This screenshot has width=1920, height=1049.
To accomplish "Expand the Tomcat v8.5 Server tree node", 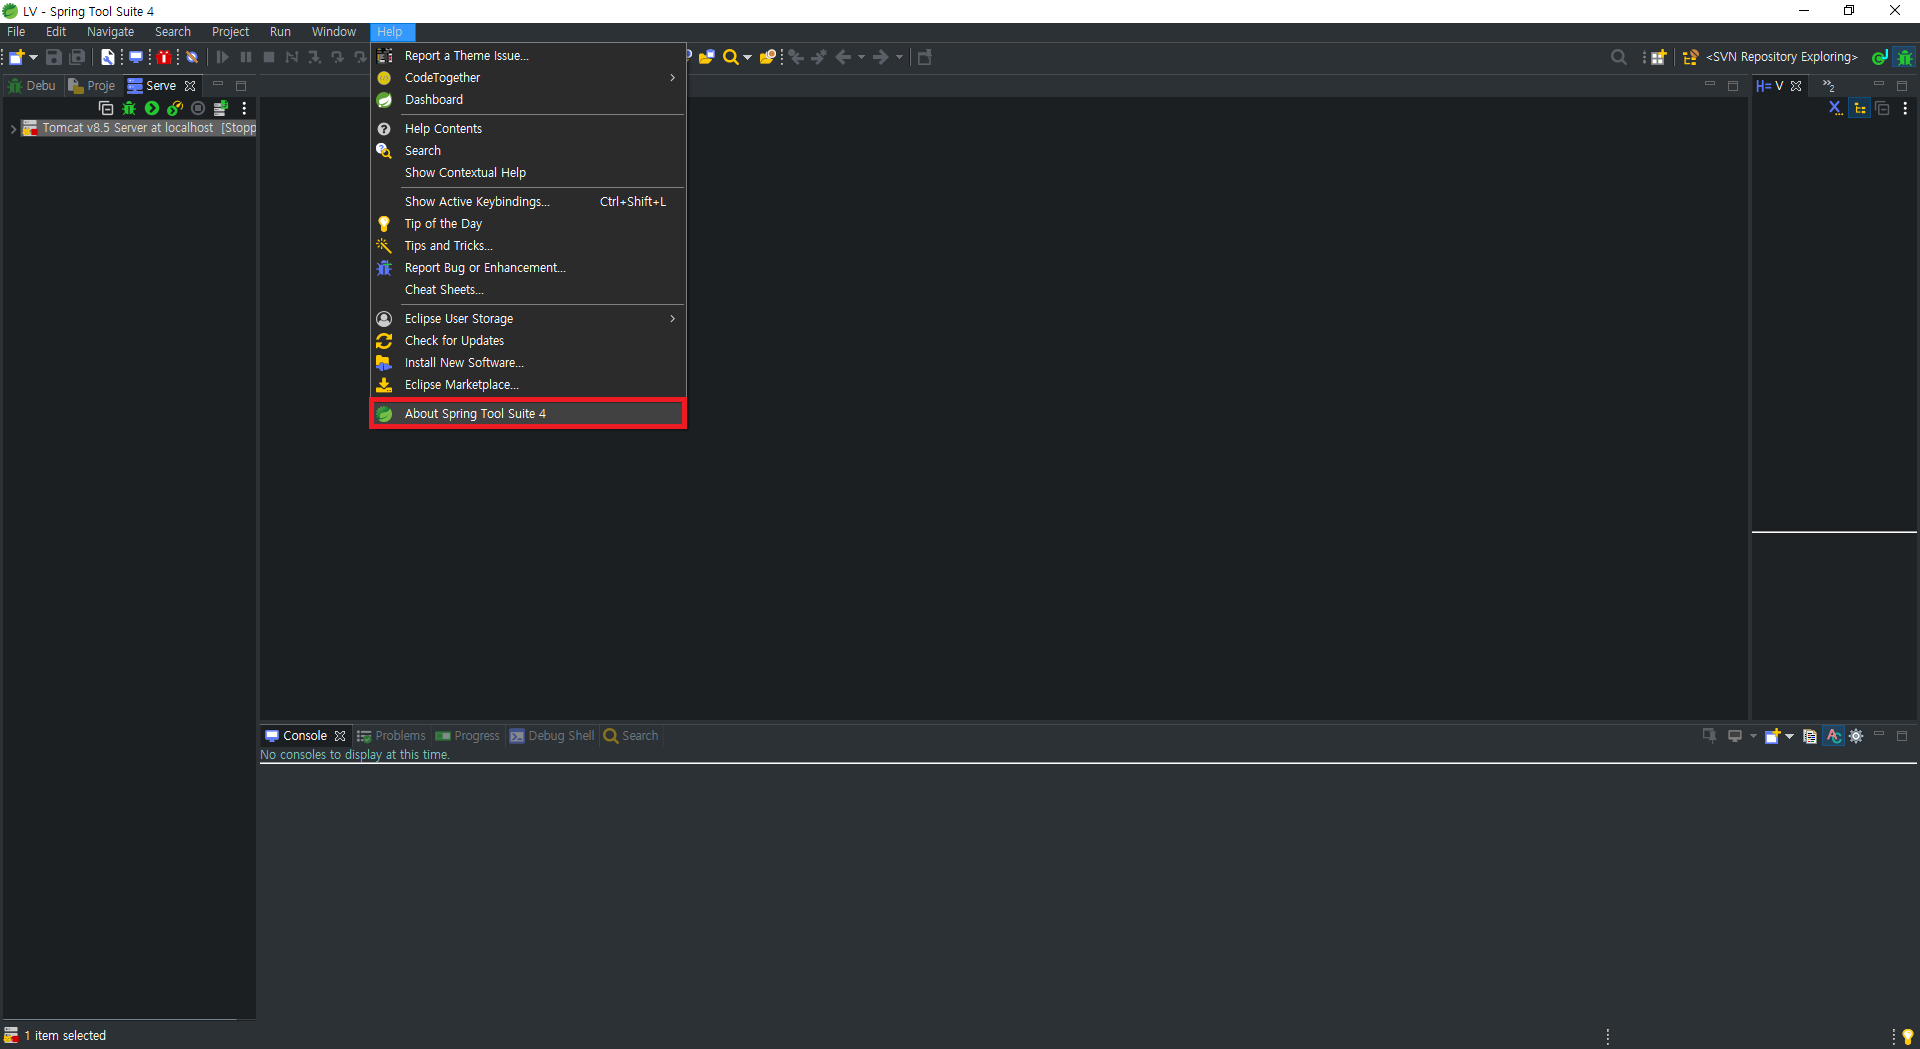I will (x=12, y=129).
